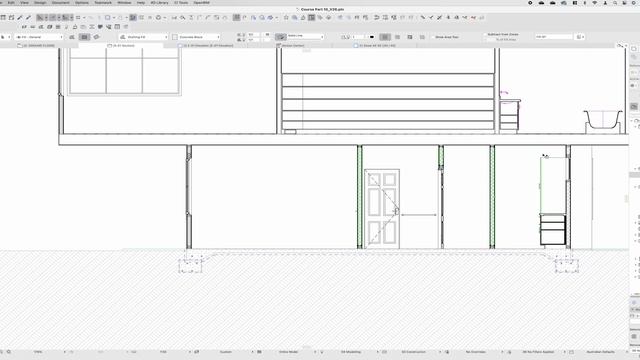Select the bathtub on the upper floor
This screenshot has height=360, width=640.
(x=603, y=121)
